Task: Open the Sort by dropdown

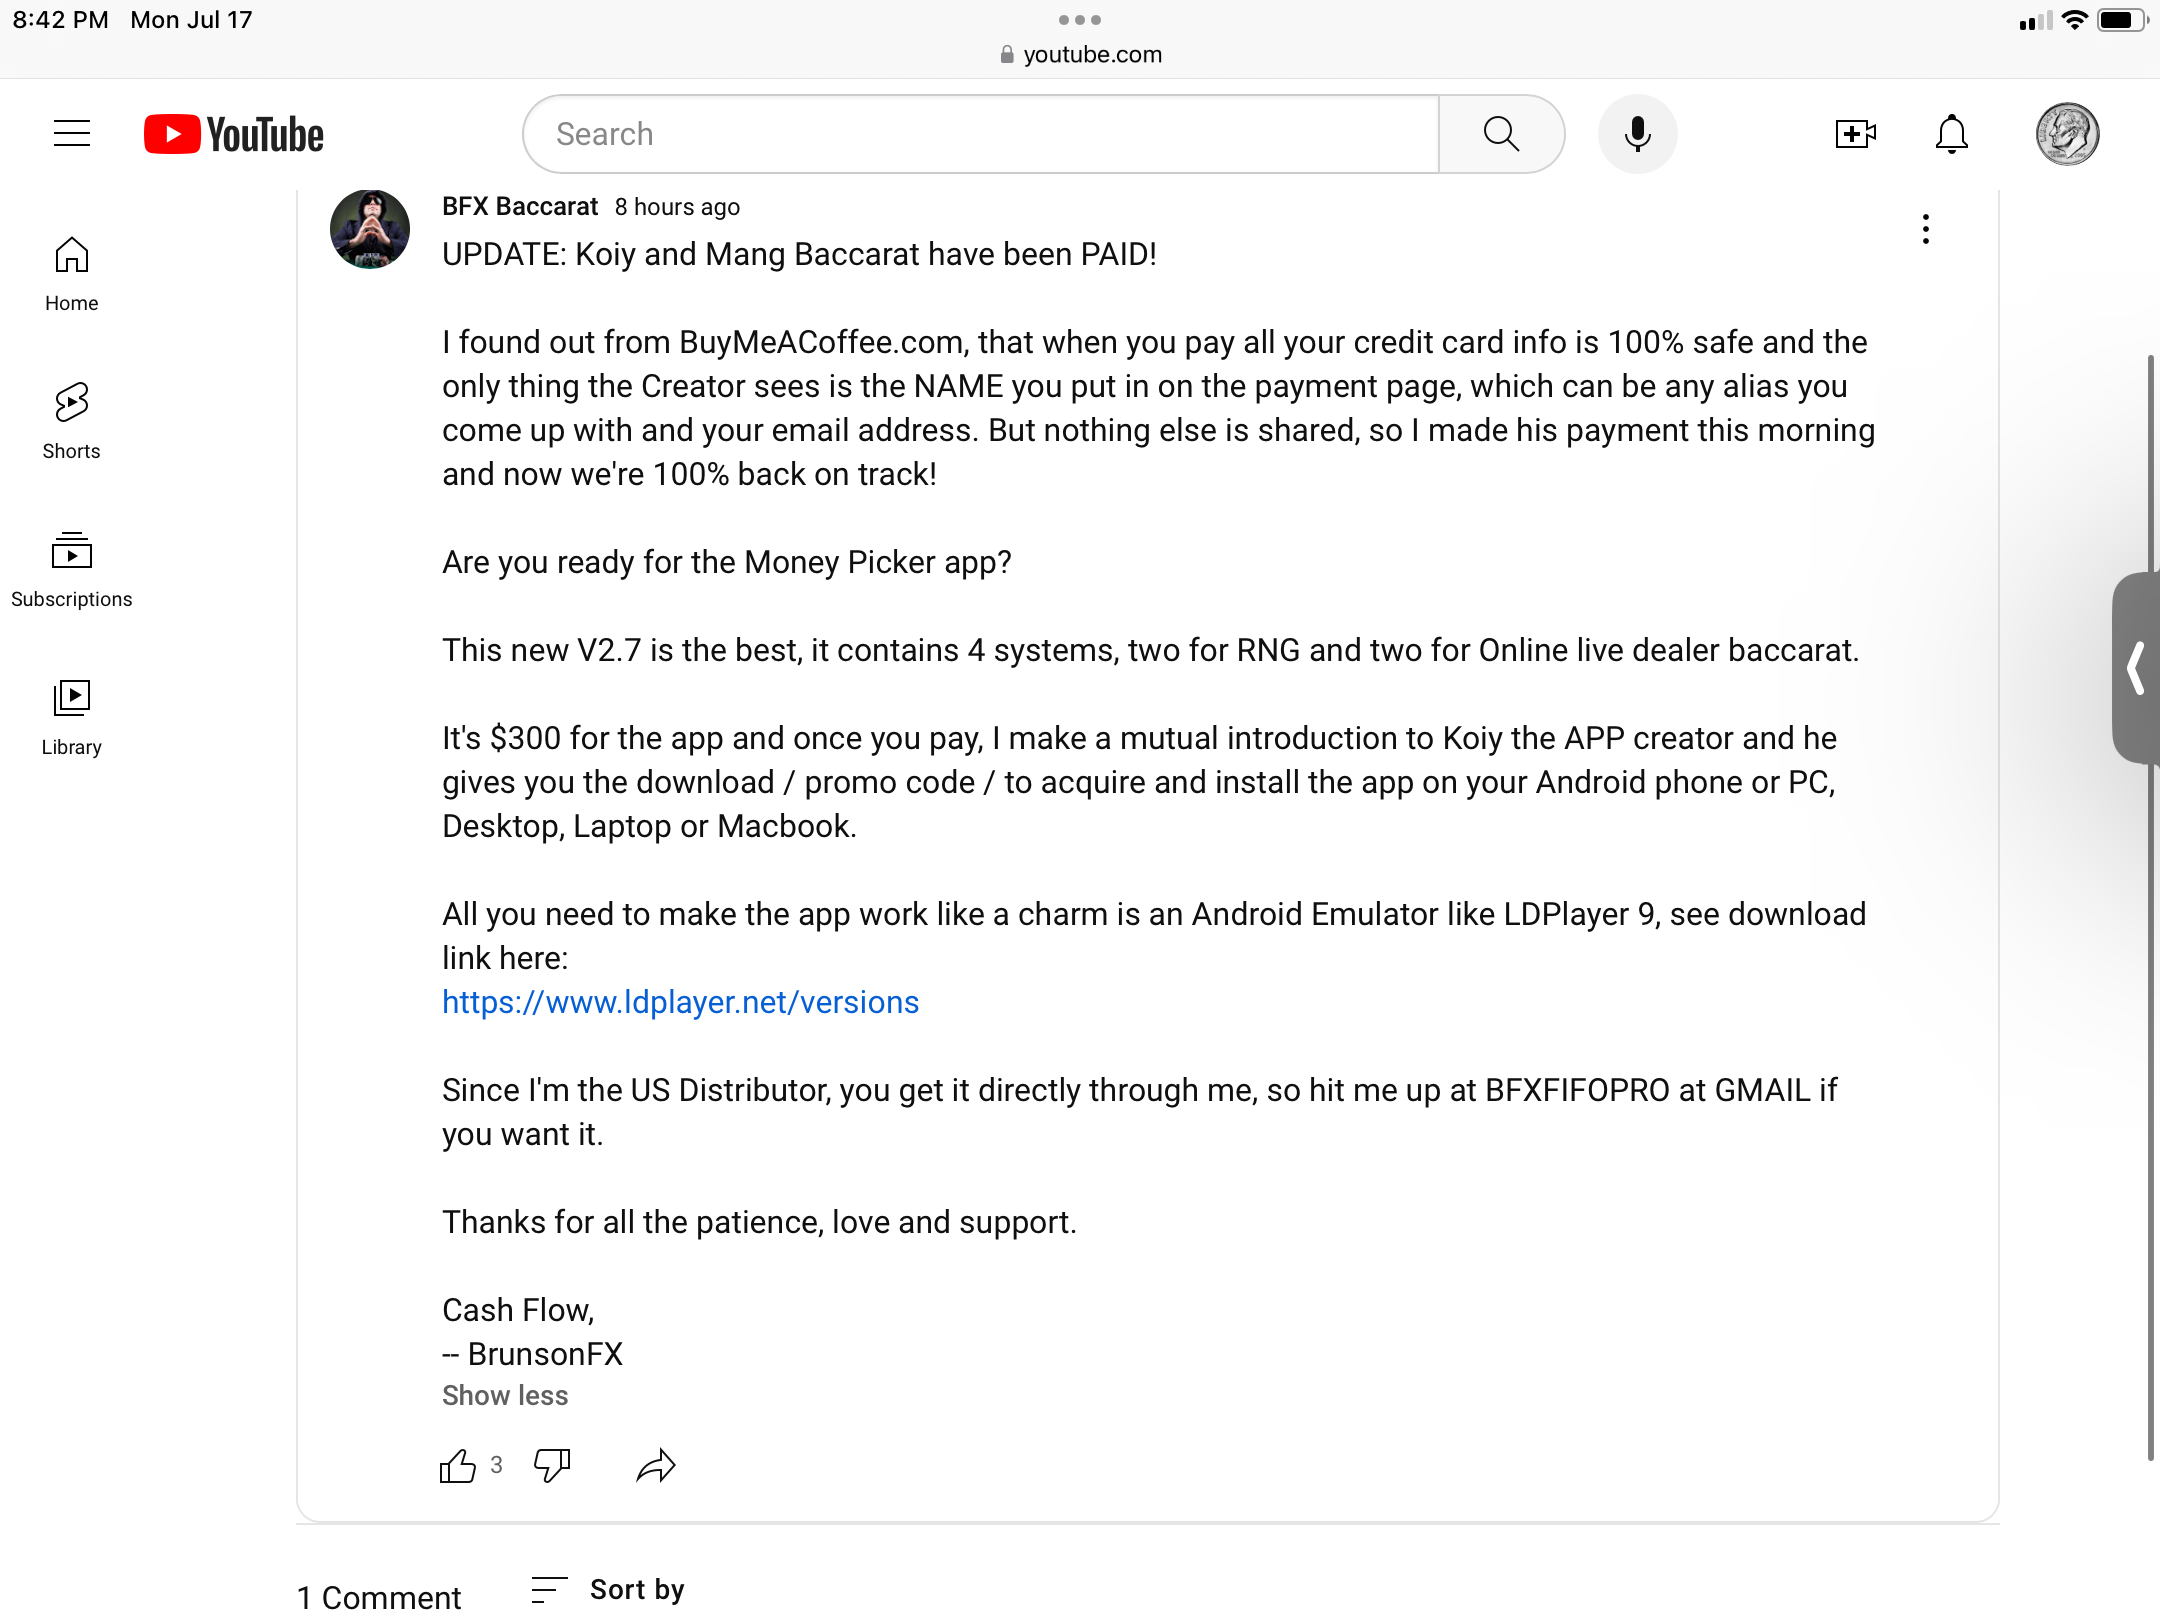Action: pyautogui.click(x=608, y=1589)
